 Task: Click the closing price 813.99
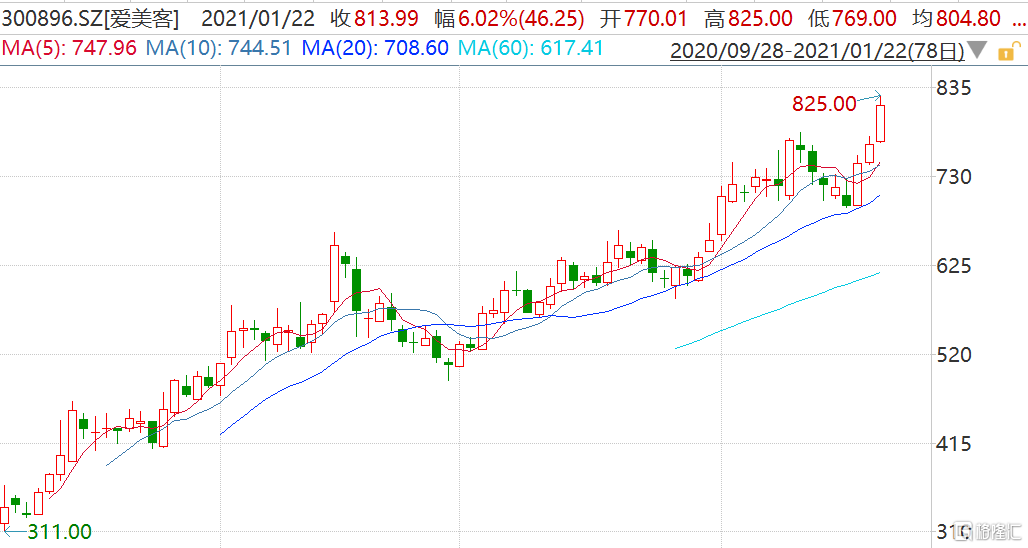click(386, 18)
